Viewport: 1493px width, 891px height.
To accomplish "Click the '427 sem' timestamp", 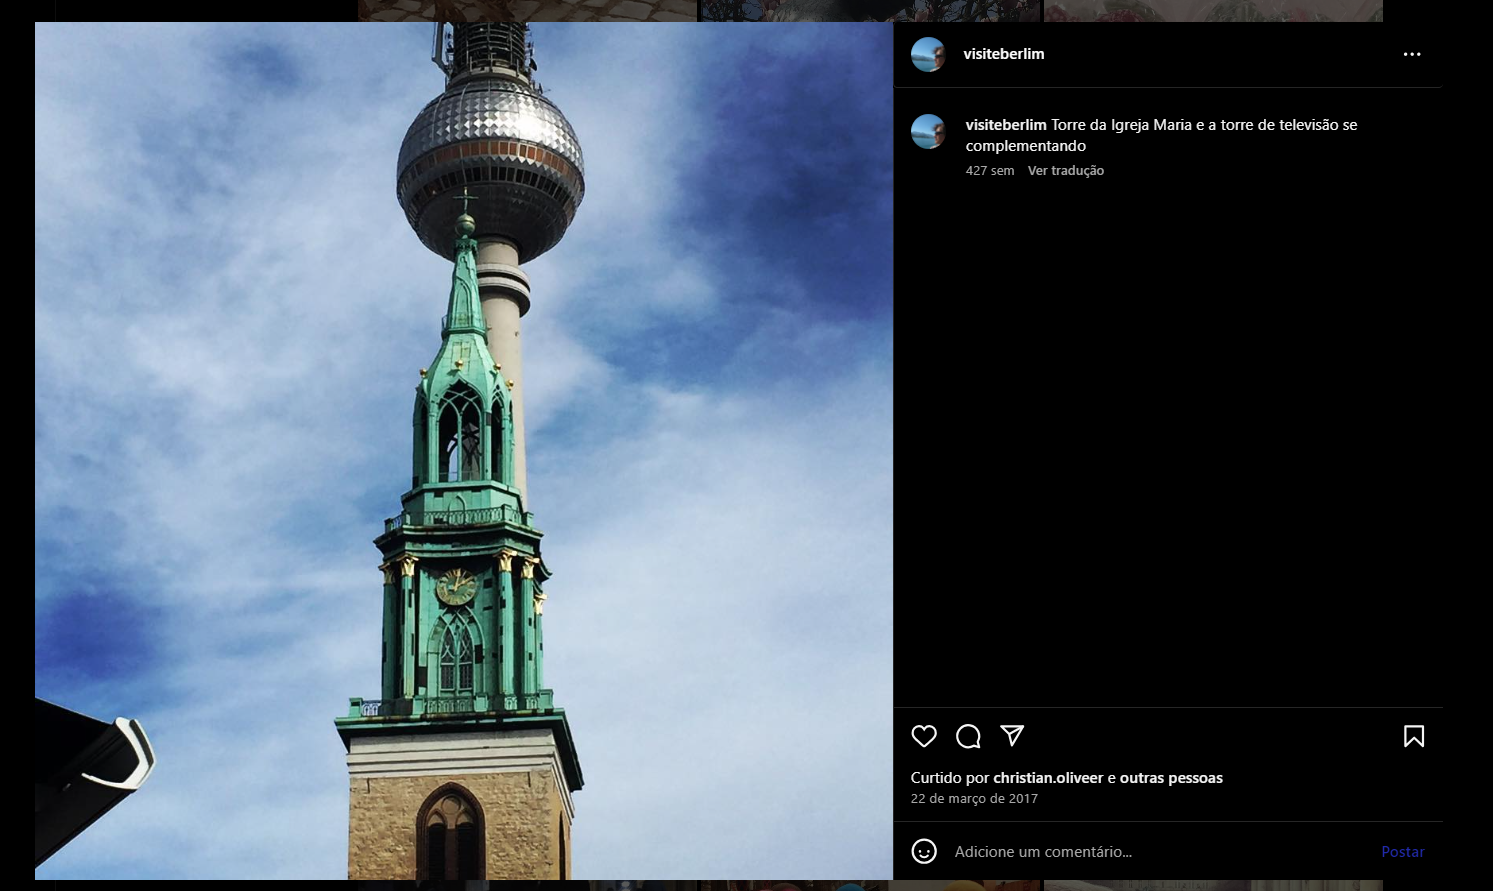I will (989, 171).
